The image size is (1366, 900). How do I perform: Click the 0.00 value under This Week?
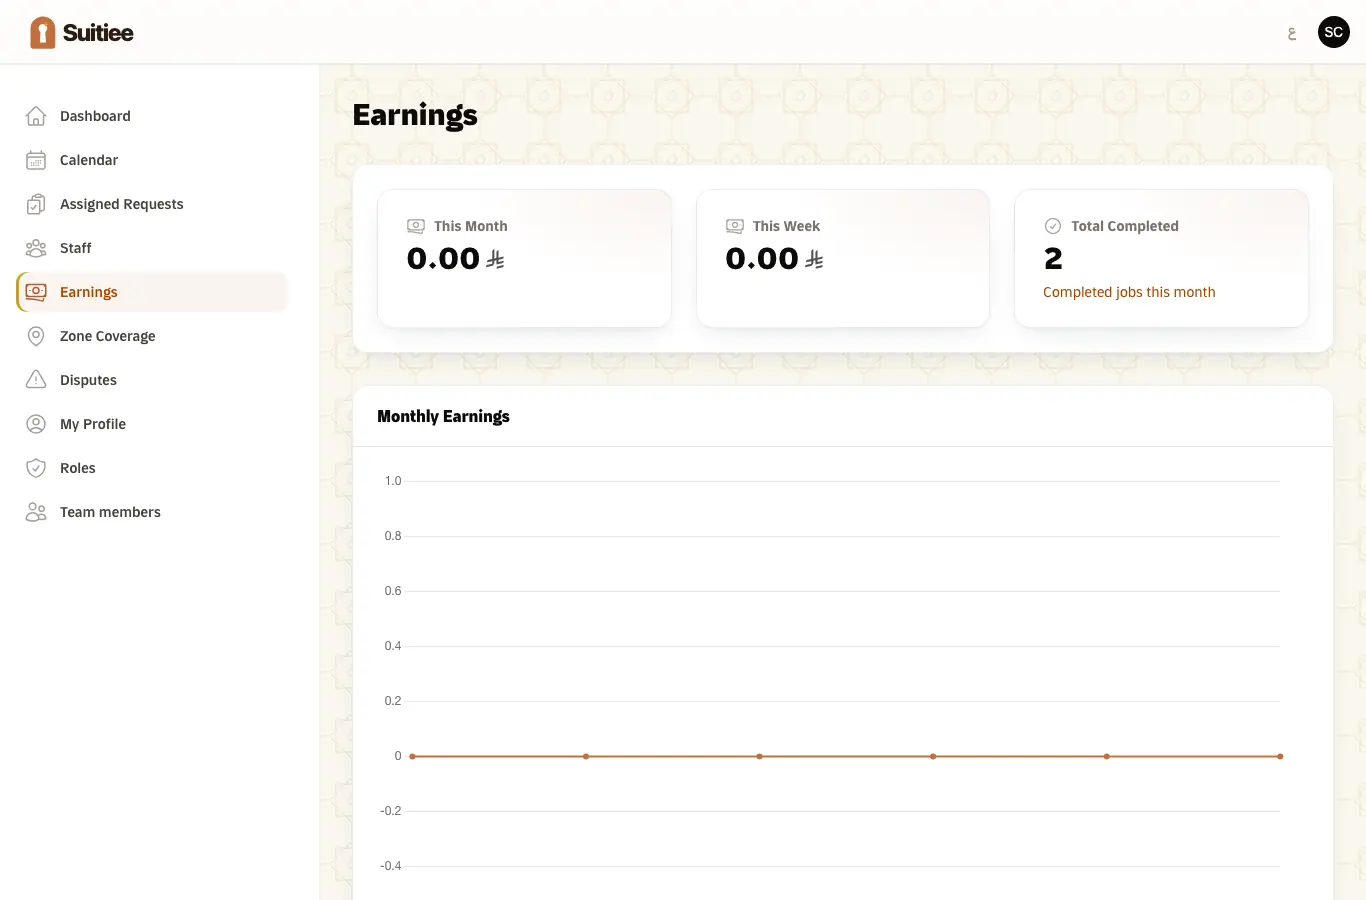pos(762,259)
